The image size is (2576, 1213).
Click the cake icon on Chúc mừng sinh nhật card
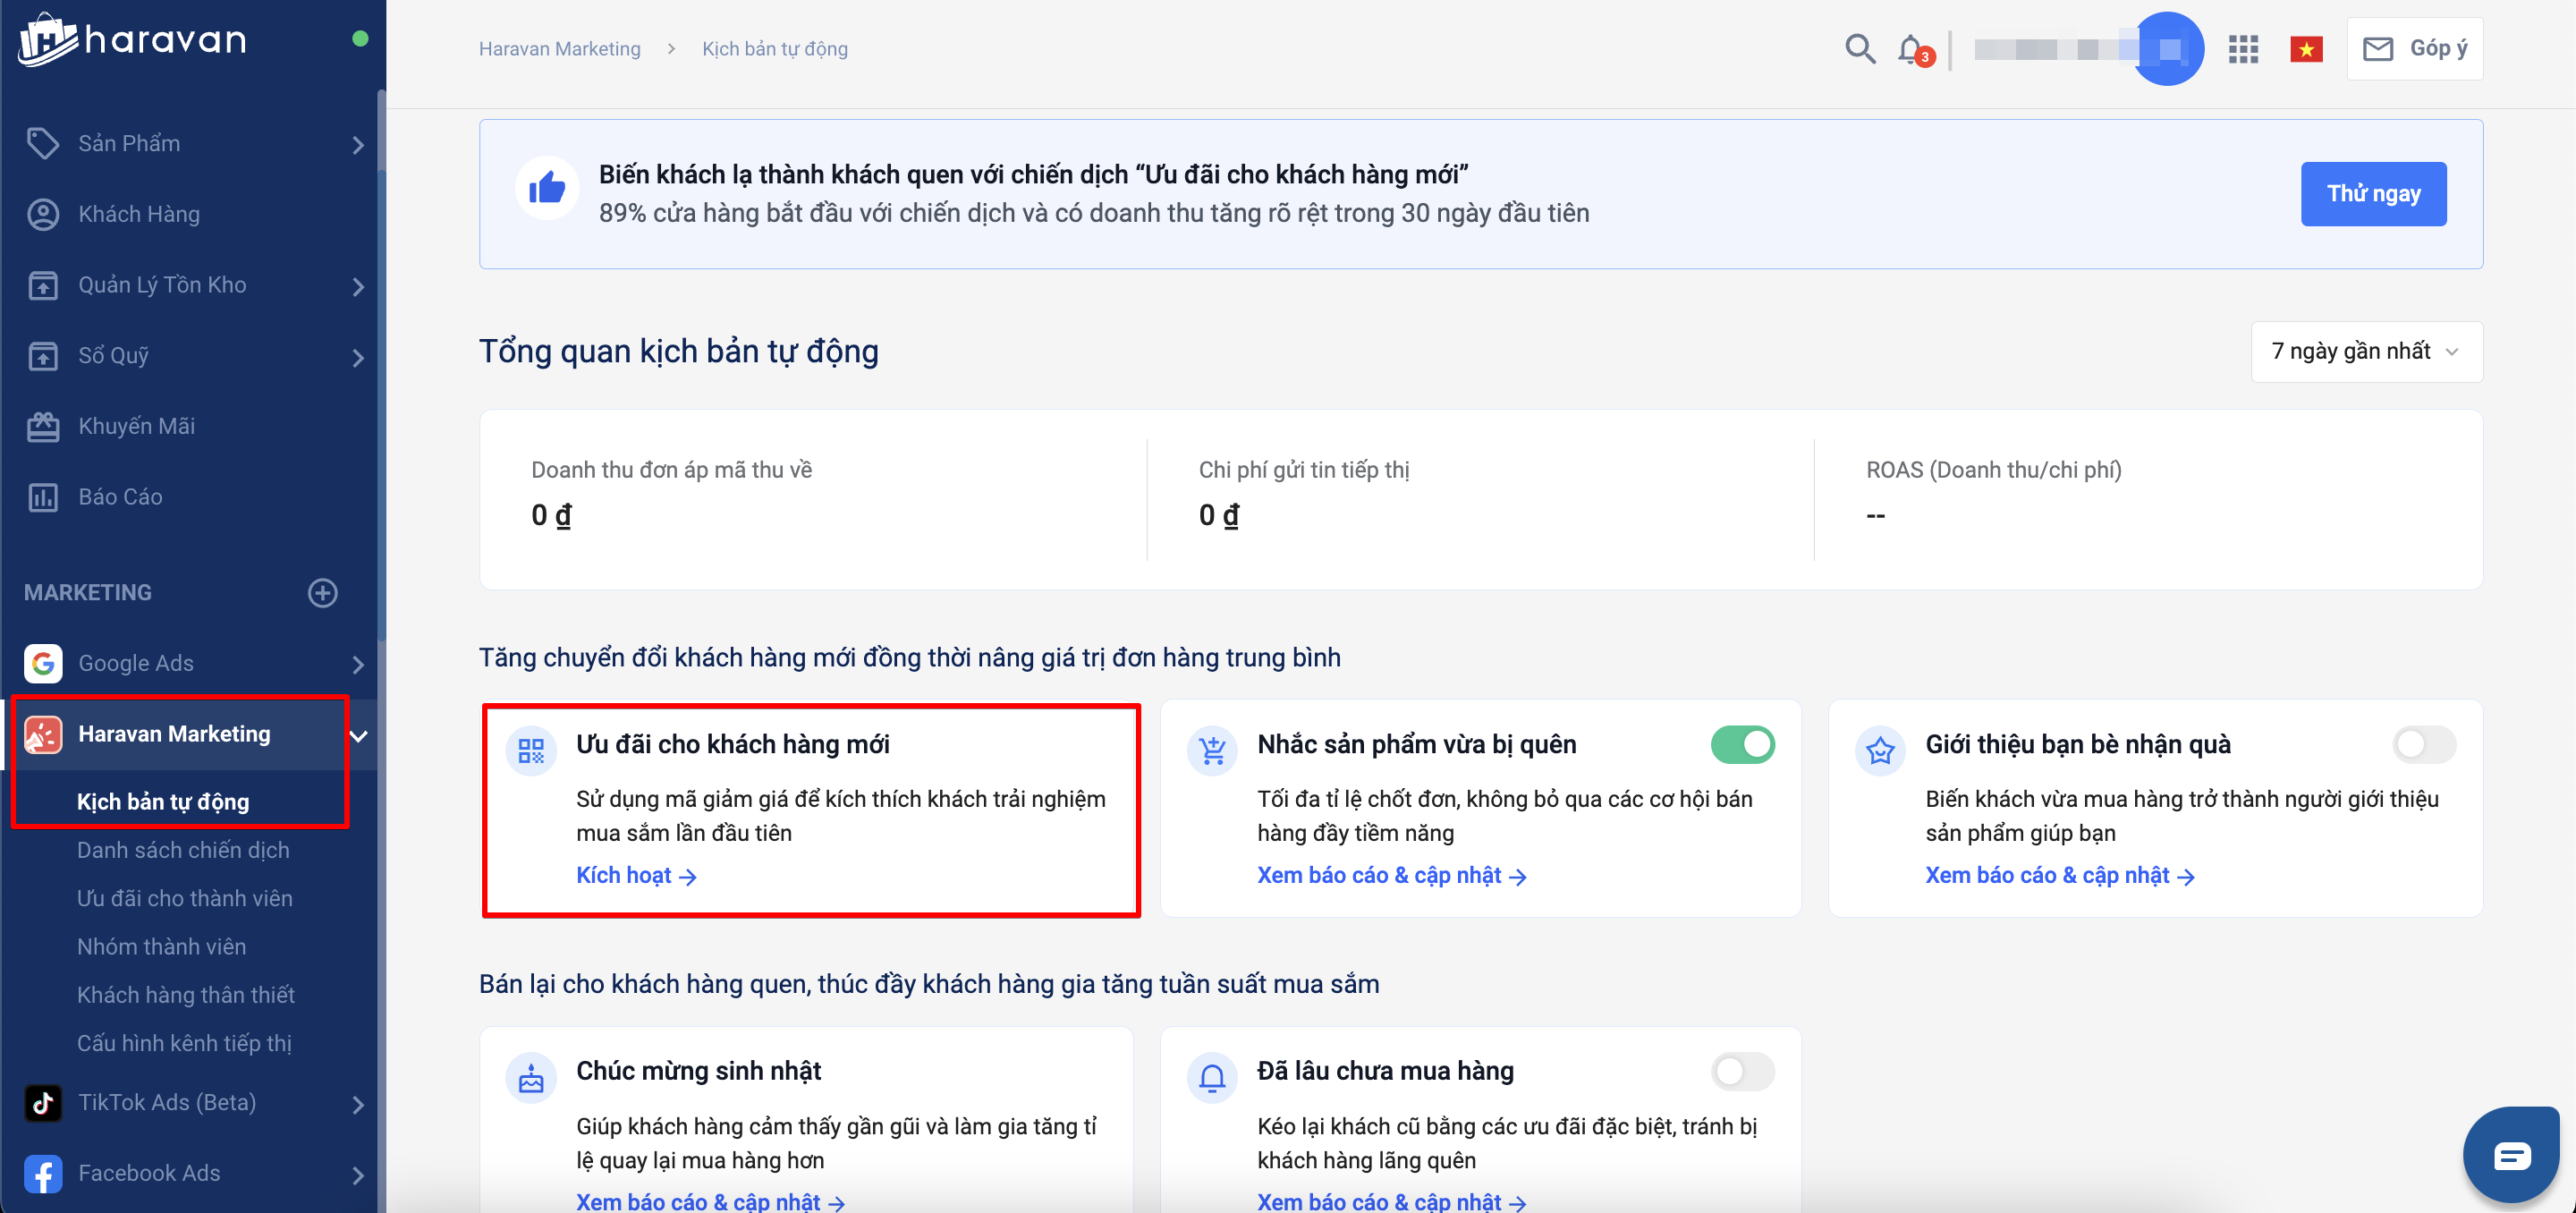tap(531, 1078)
